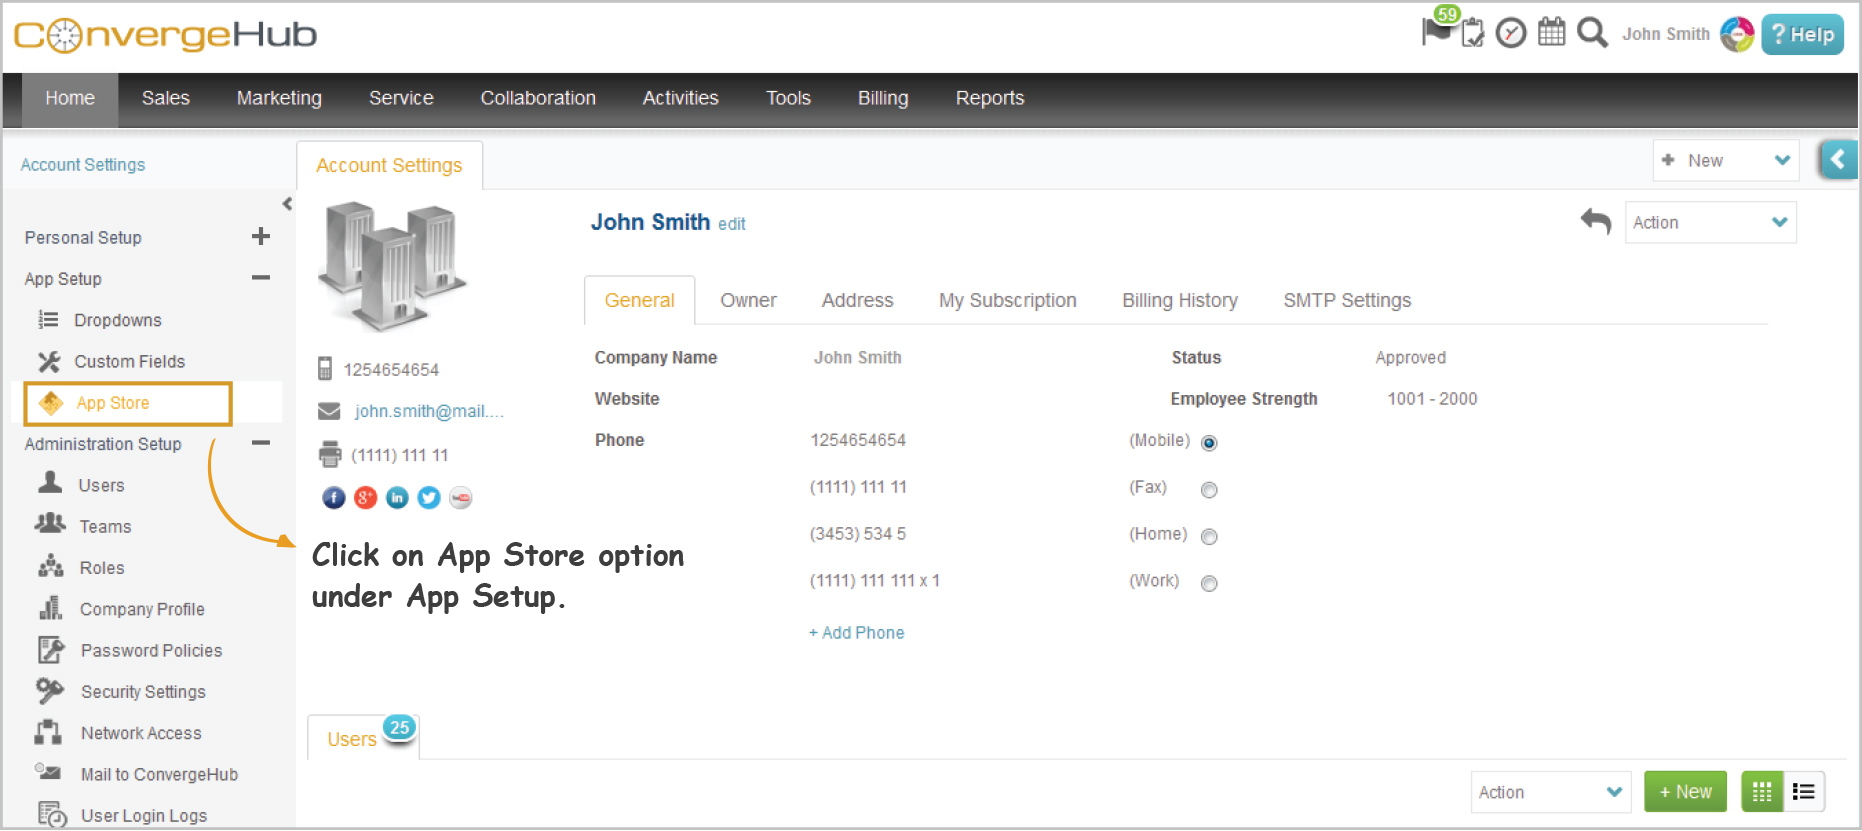
Task: Collapse the right panel blue arrow
Action: coord(1838,159)
